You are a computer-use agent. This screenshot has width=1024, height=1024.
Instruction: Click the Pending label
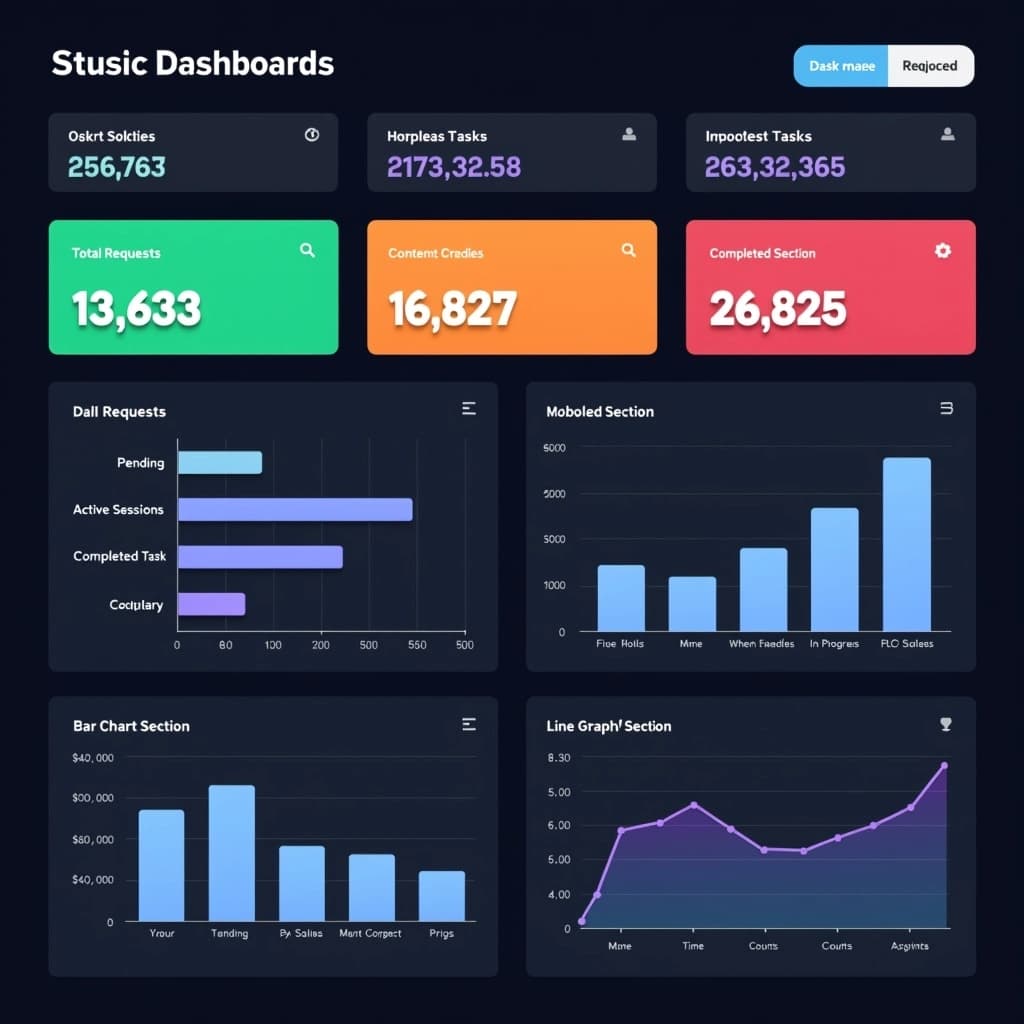pyautogui.click(x=140, y=463)
